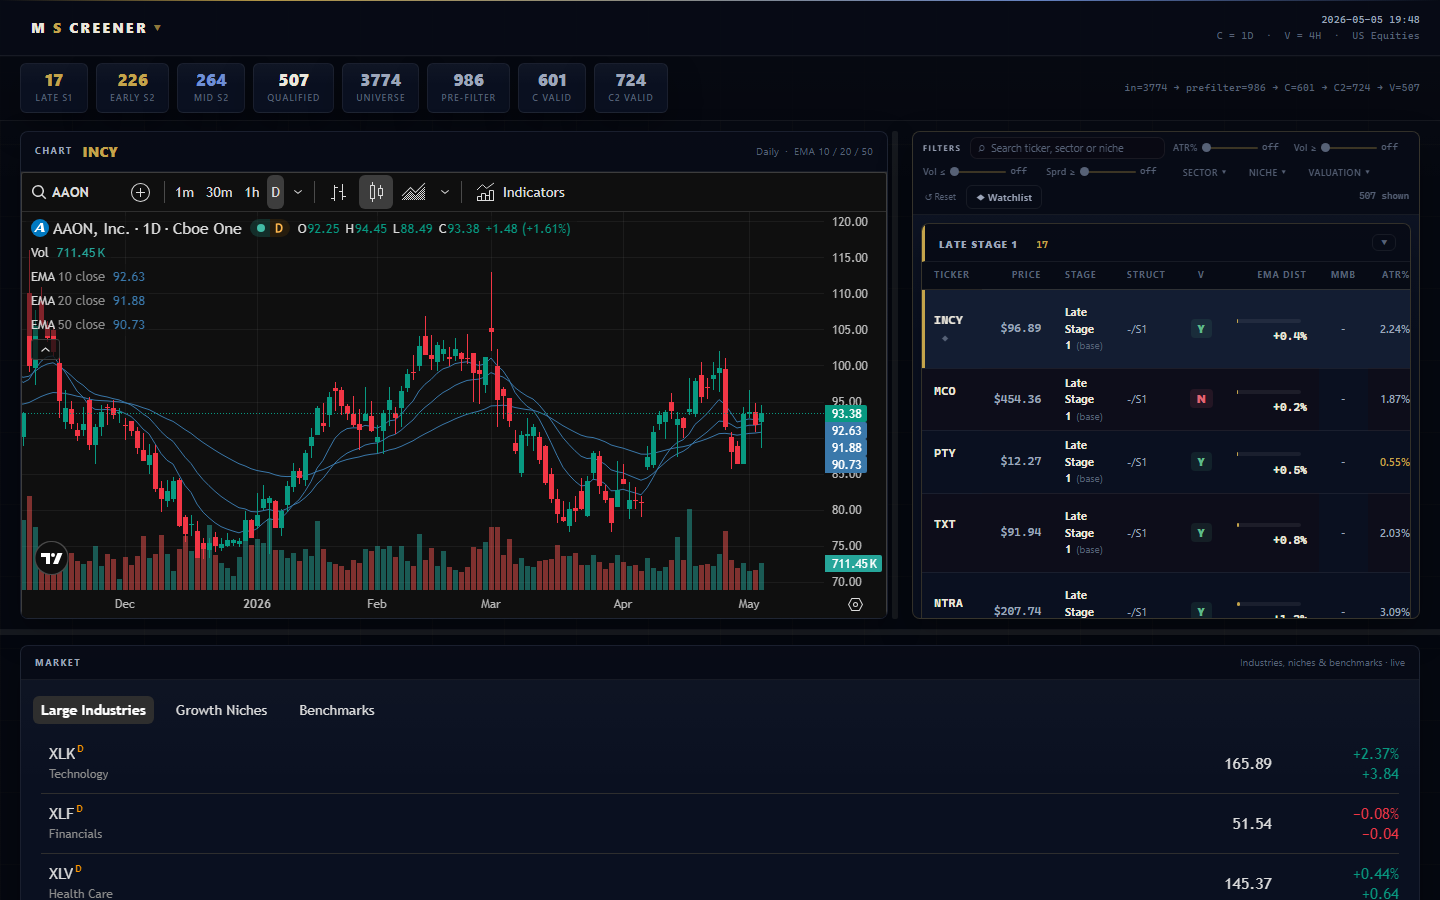Switch chart to Bars style

pyautogui.click(x=339, y=192)
